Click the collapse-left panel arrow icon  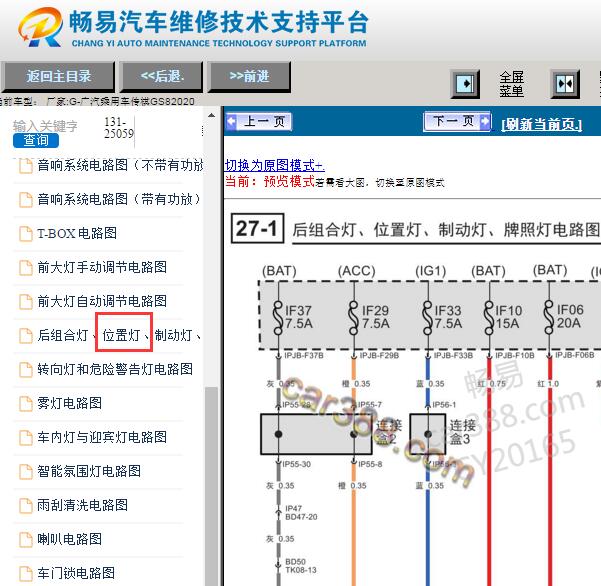tap(465, 84)
